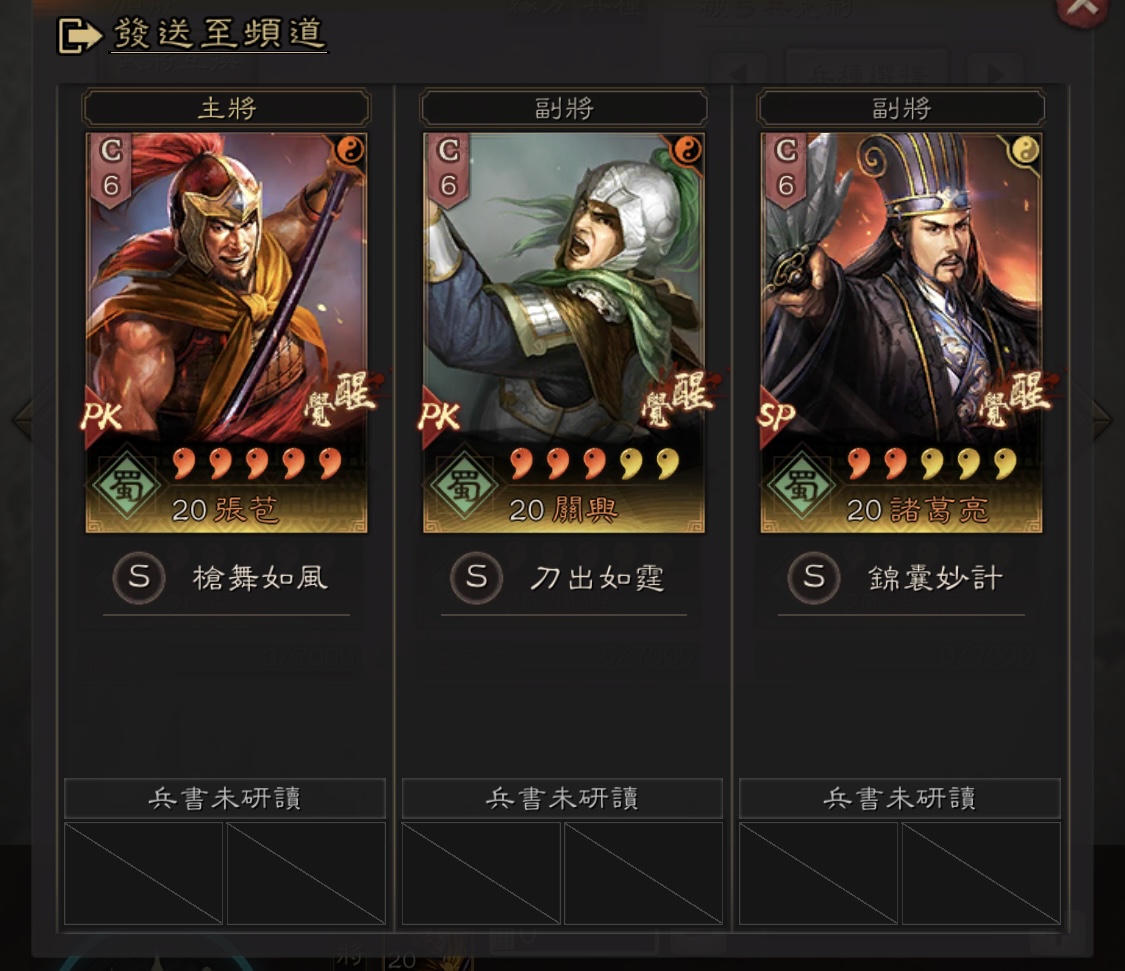The image size is (1125, 971).
Task: Select the 關興 general card
Action: point(564,332)
